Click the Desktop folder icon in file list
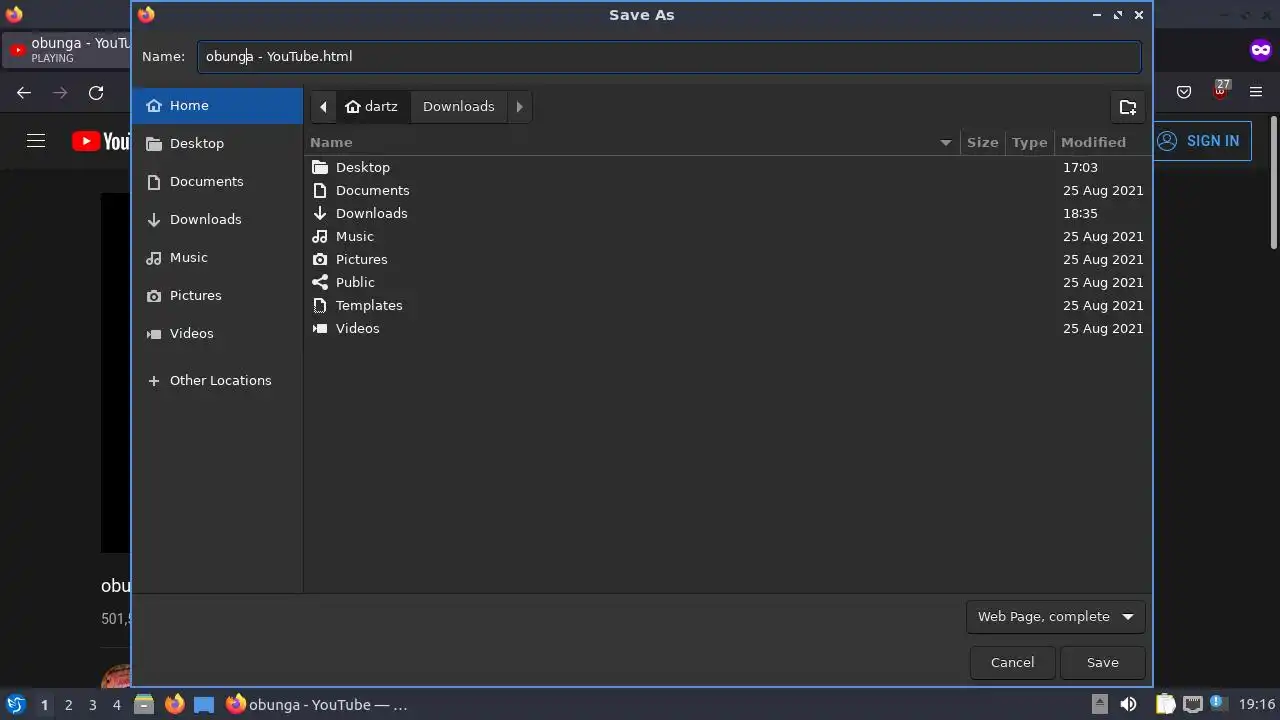Viewport: 1280px width, 720px height. [x=320, y=167]
